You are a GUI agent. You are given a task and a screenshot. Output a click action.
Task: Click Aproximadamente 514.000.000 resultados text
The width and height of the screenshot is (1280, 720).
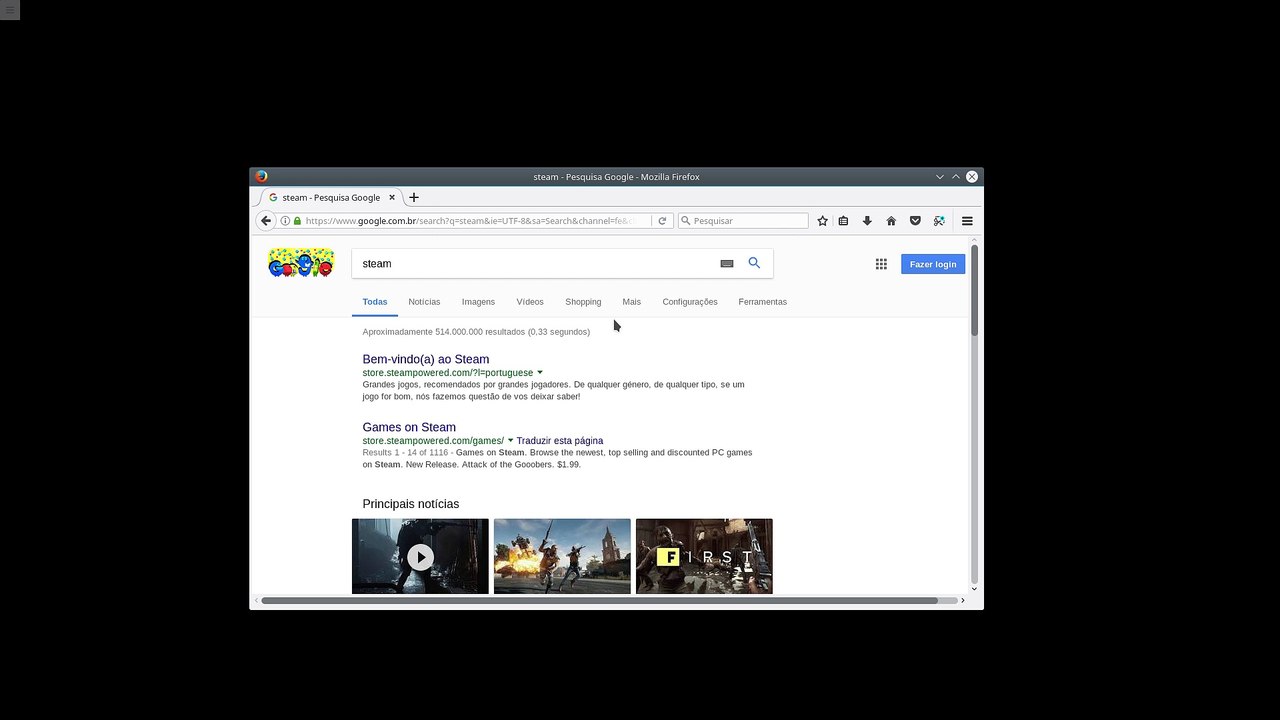[x=476, y=332]
